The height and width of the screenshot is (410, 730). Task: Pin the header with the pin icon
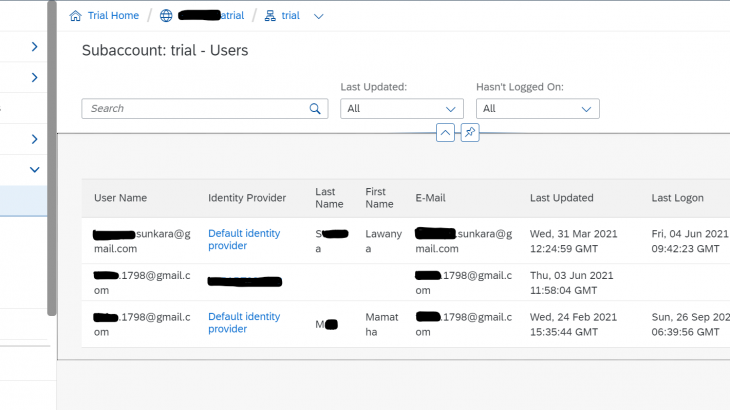(x=470, y=133)
